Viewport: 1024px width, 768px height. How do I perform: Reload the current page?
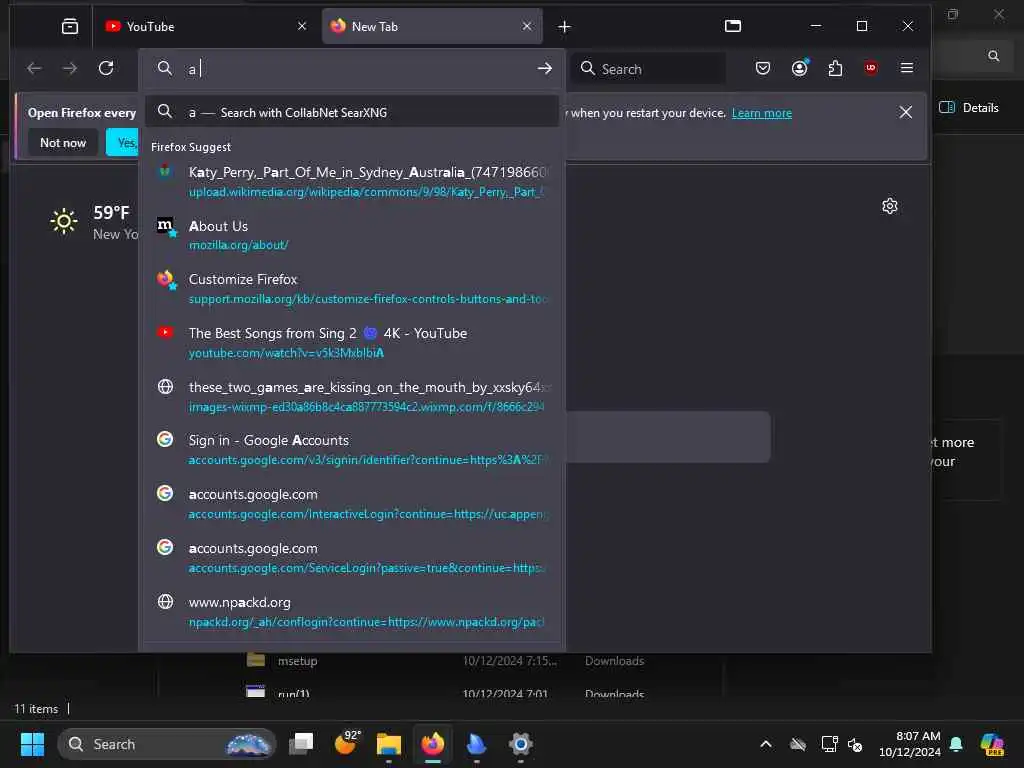pyautogui.click(x=106, y=68)
